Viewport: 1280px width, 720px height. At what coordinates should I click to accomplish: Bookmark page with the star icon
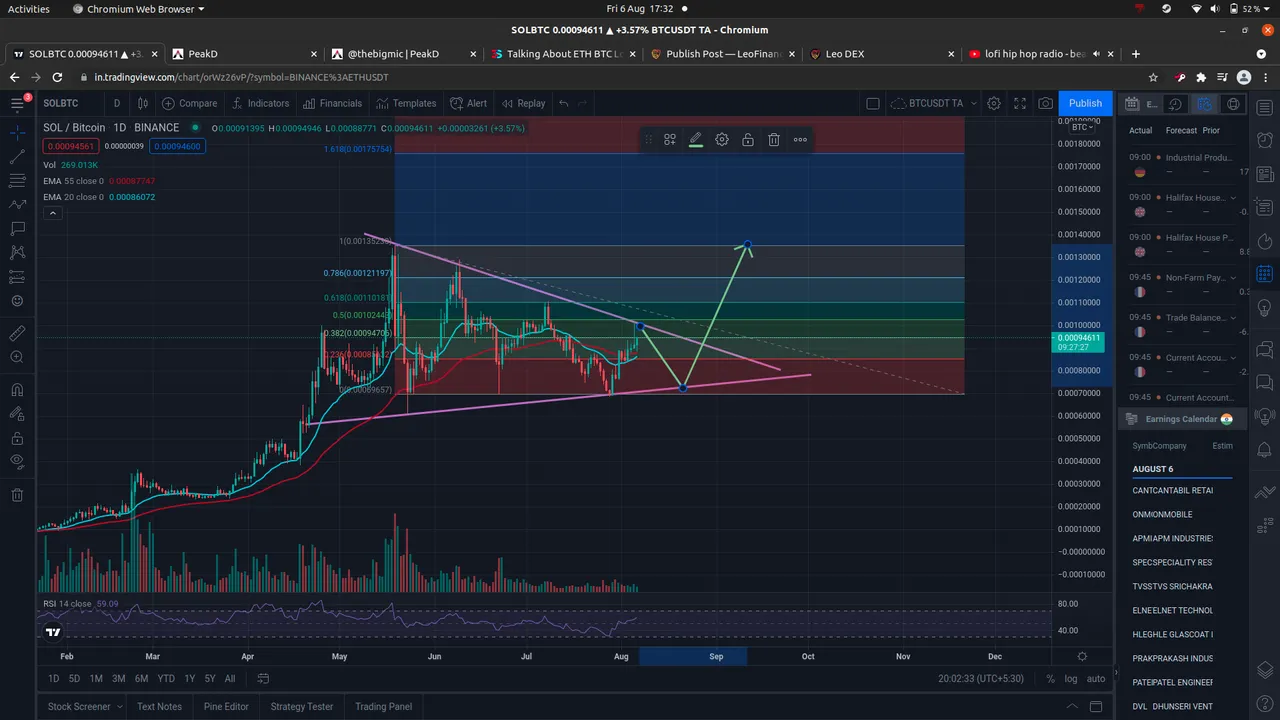(x=1154, y=77)
